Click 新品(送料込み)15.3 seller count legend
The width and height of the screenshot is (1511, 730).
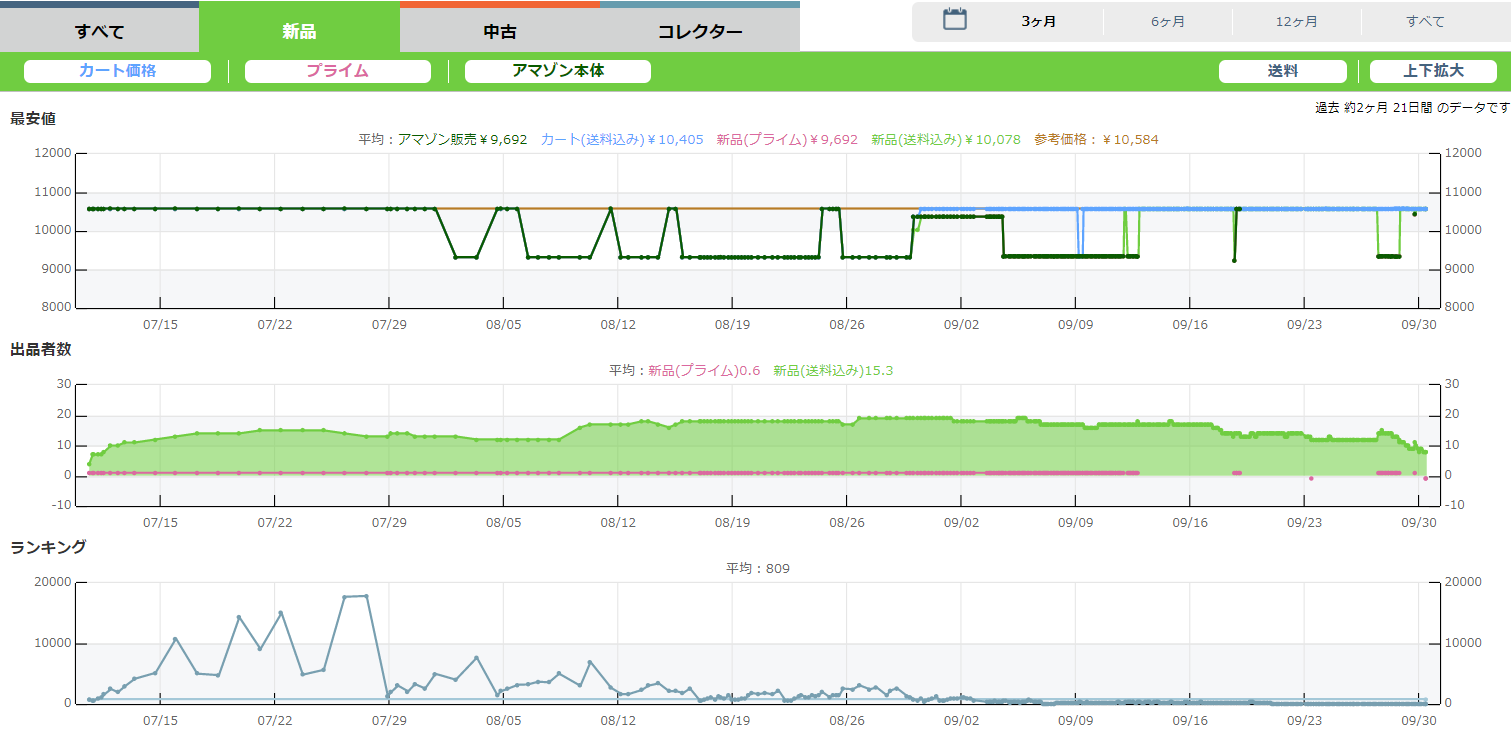coord(833,371)
